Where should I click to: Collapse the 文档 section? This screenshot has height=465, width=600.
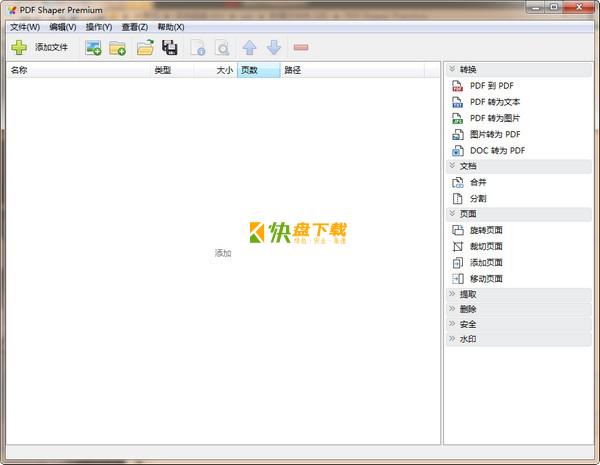pyautogui.click(x=519, y=166)
